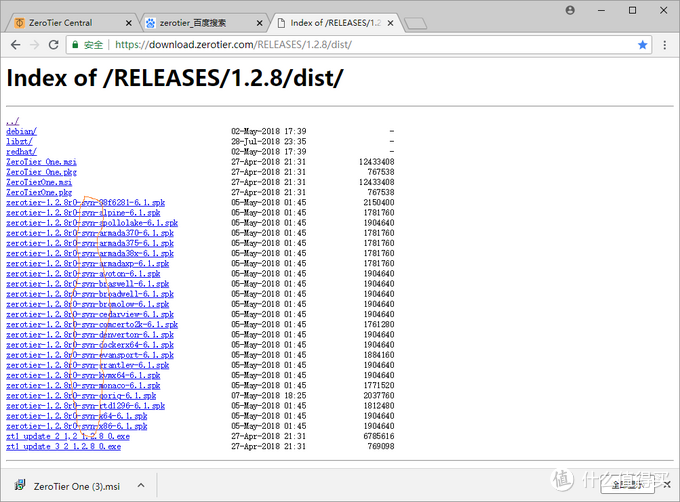Screen dimensions: 680x502
Task: Open a new browser tab
Action: click(x=416, y=22)
